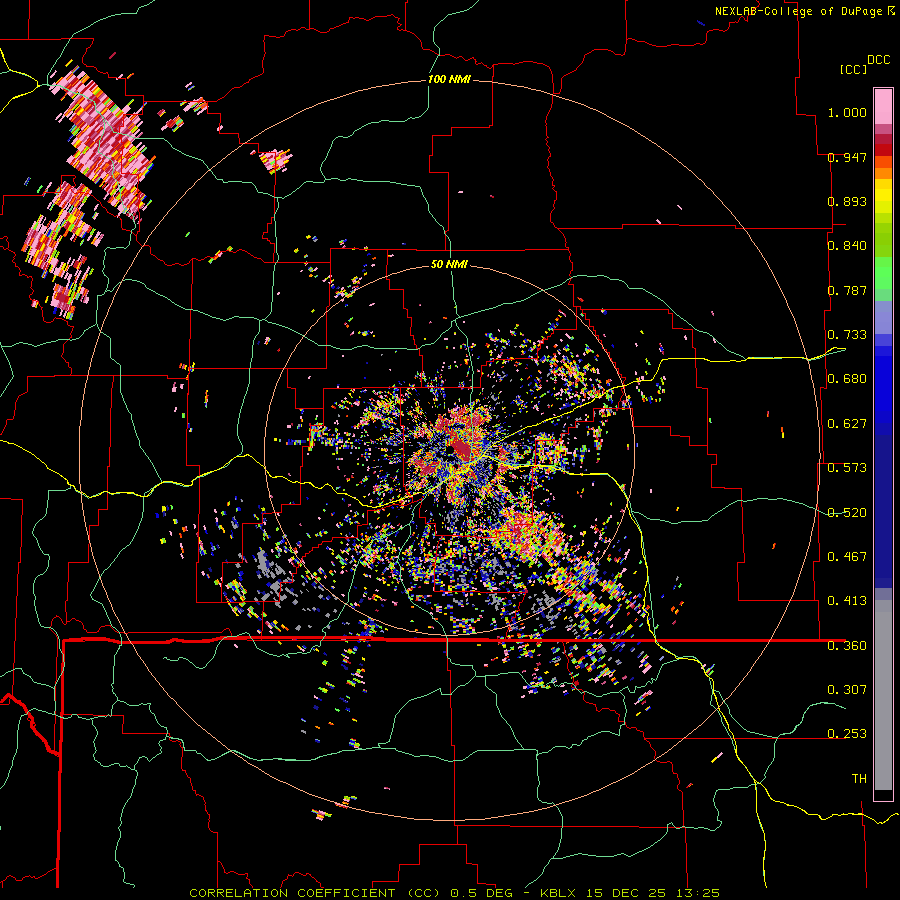
Task: Click the 1.000 color scale value
Action: click(x=847, y=112)
